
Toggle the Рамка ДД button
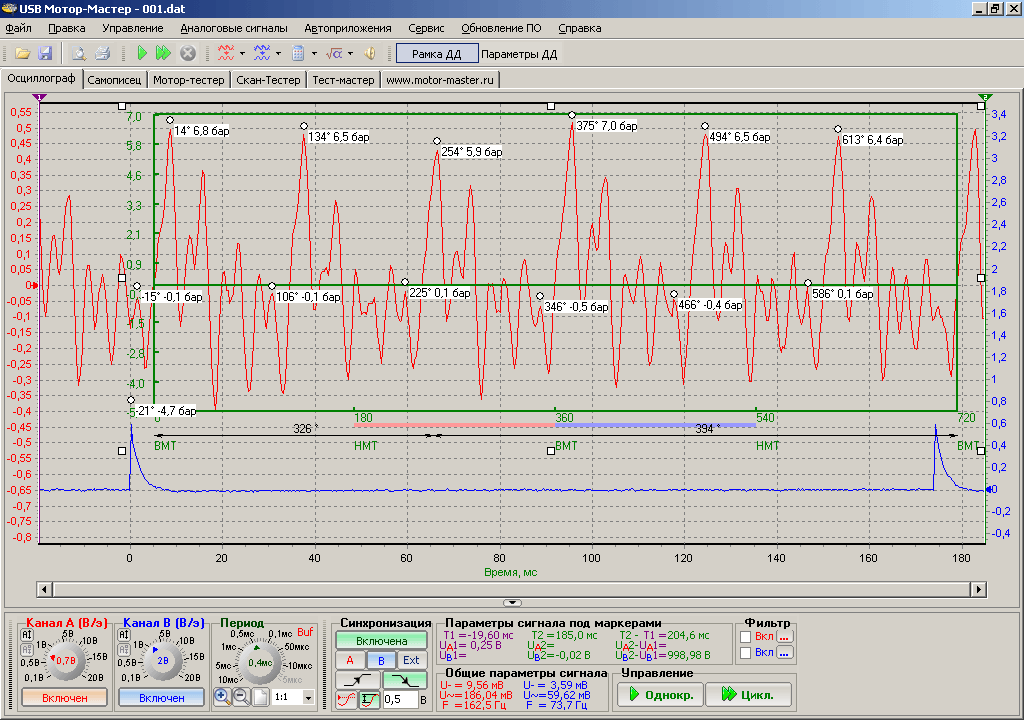pyautogui.click(x=437, y=54)
